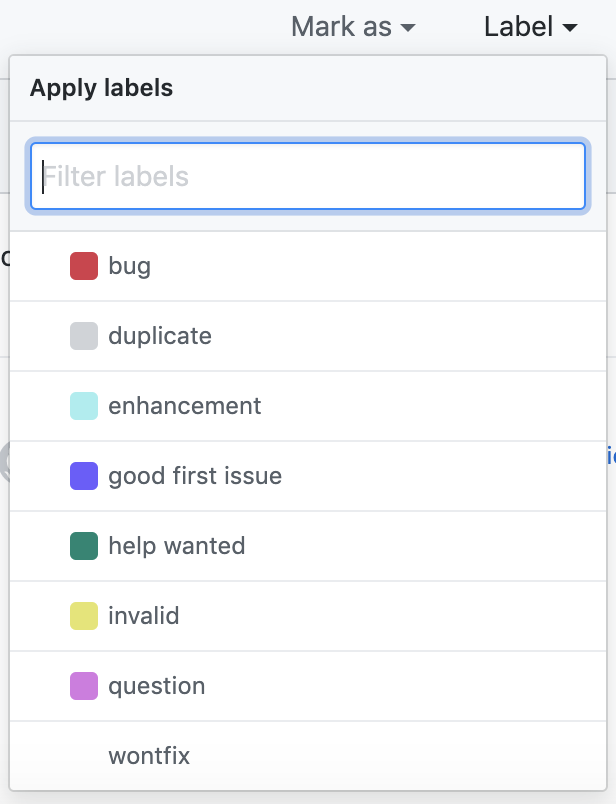
Task: Open the Label dropdown
Action: [x=527, y=27]
